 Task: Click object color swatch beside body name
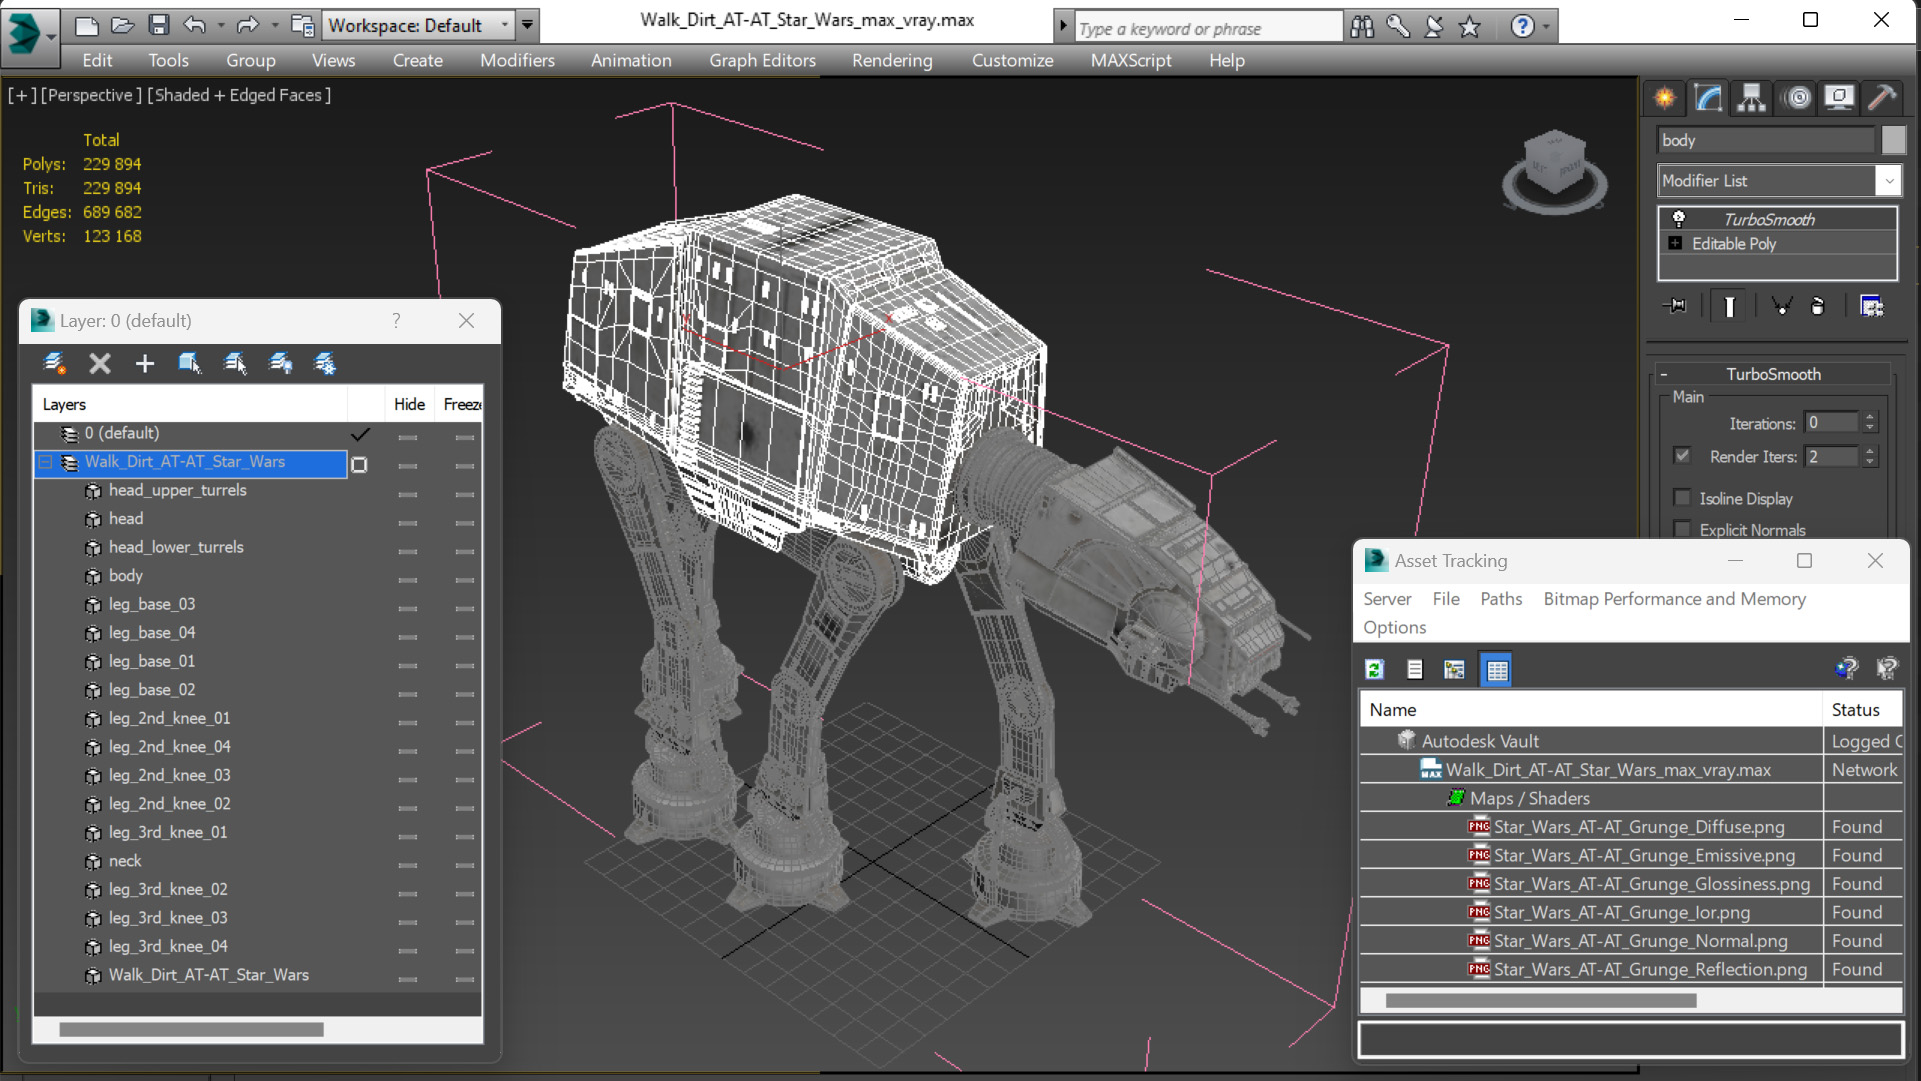[1893, 140]
